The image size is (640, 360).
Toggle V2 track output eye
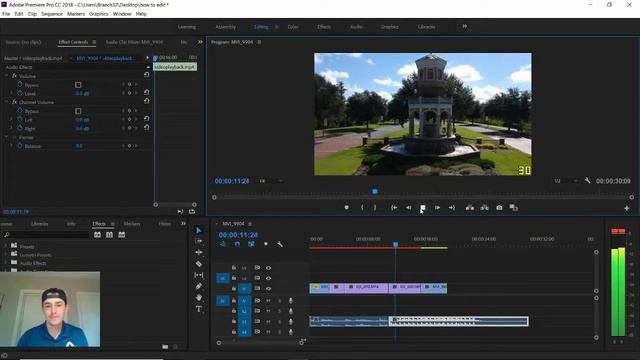[x=268, y=278]
